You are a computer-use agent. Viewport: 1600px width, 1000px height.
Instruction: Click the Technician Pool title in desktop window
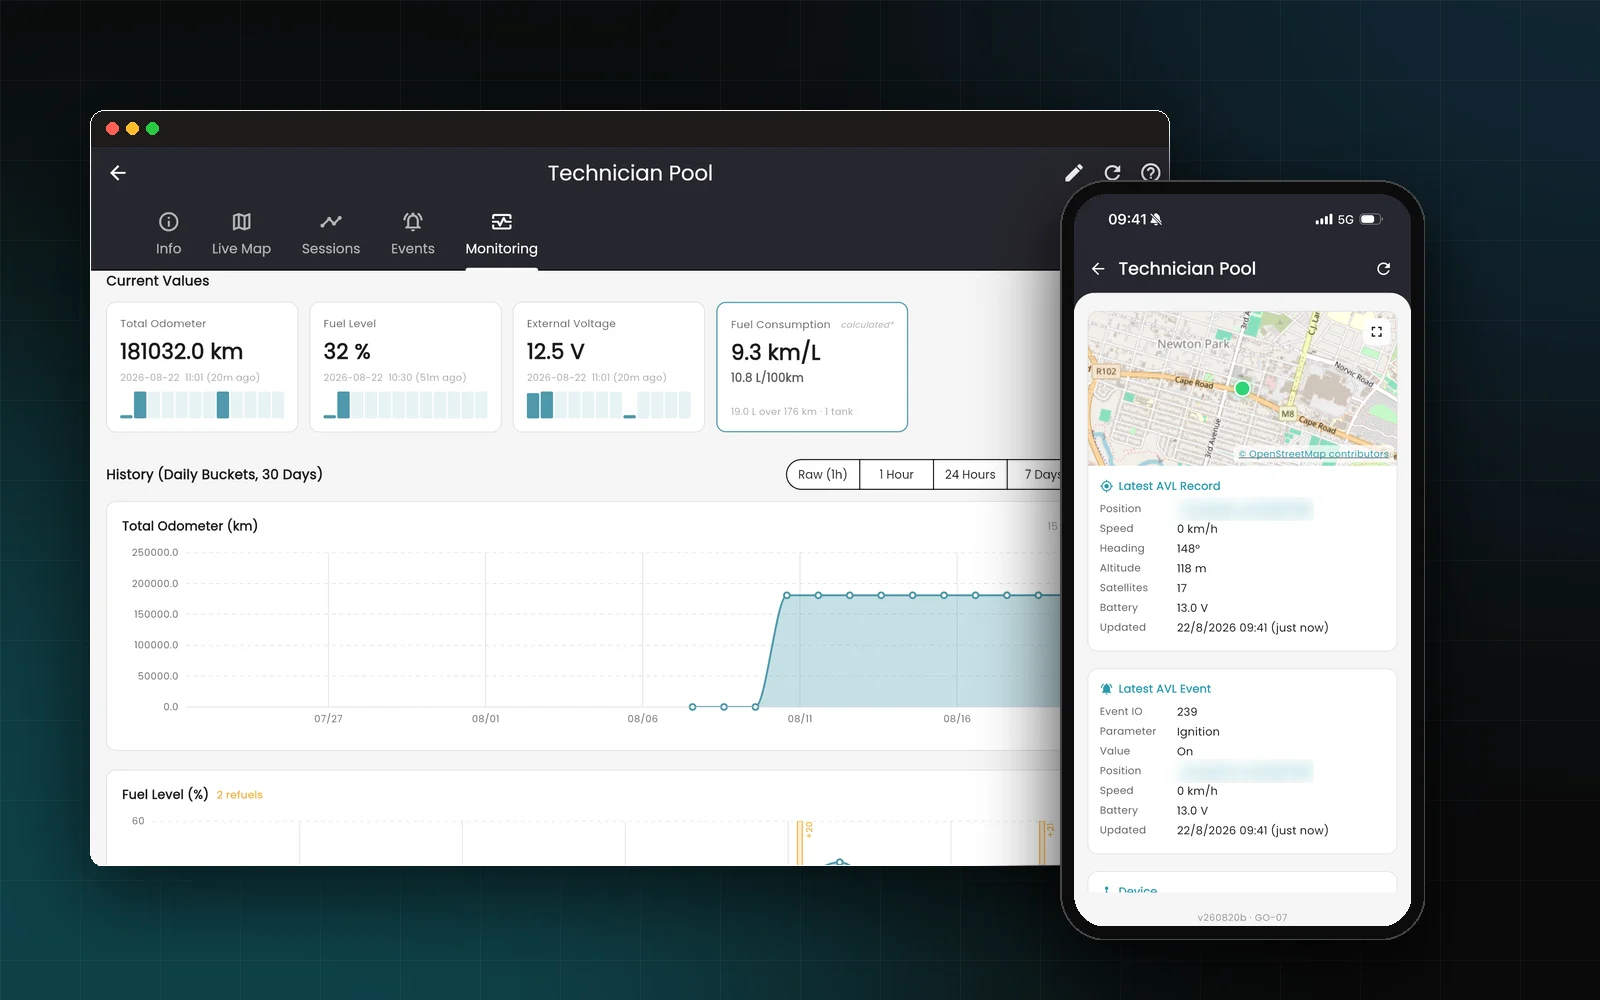pyautogui.click(x=630, y=173)
